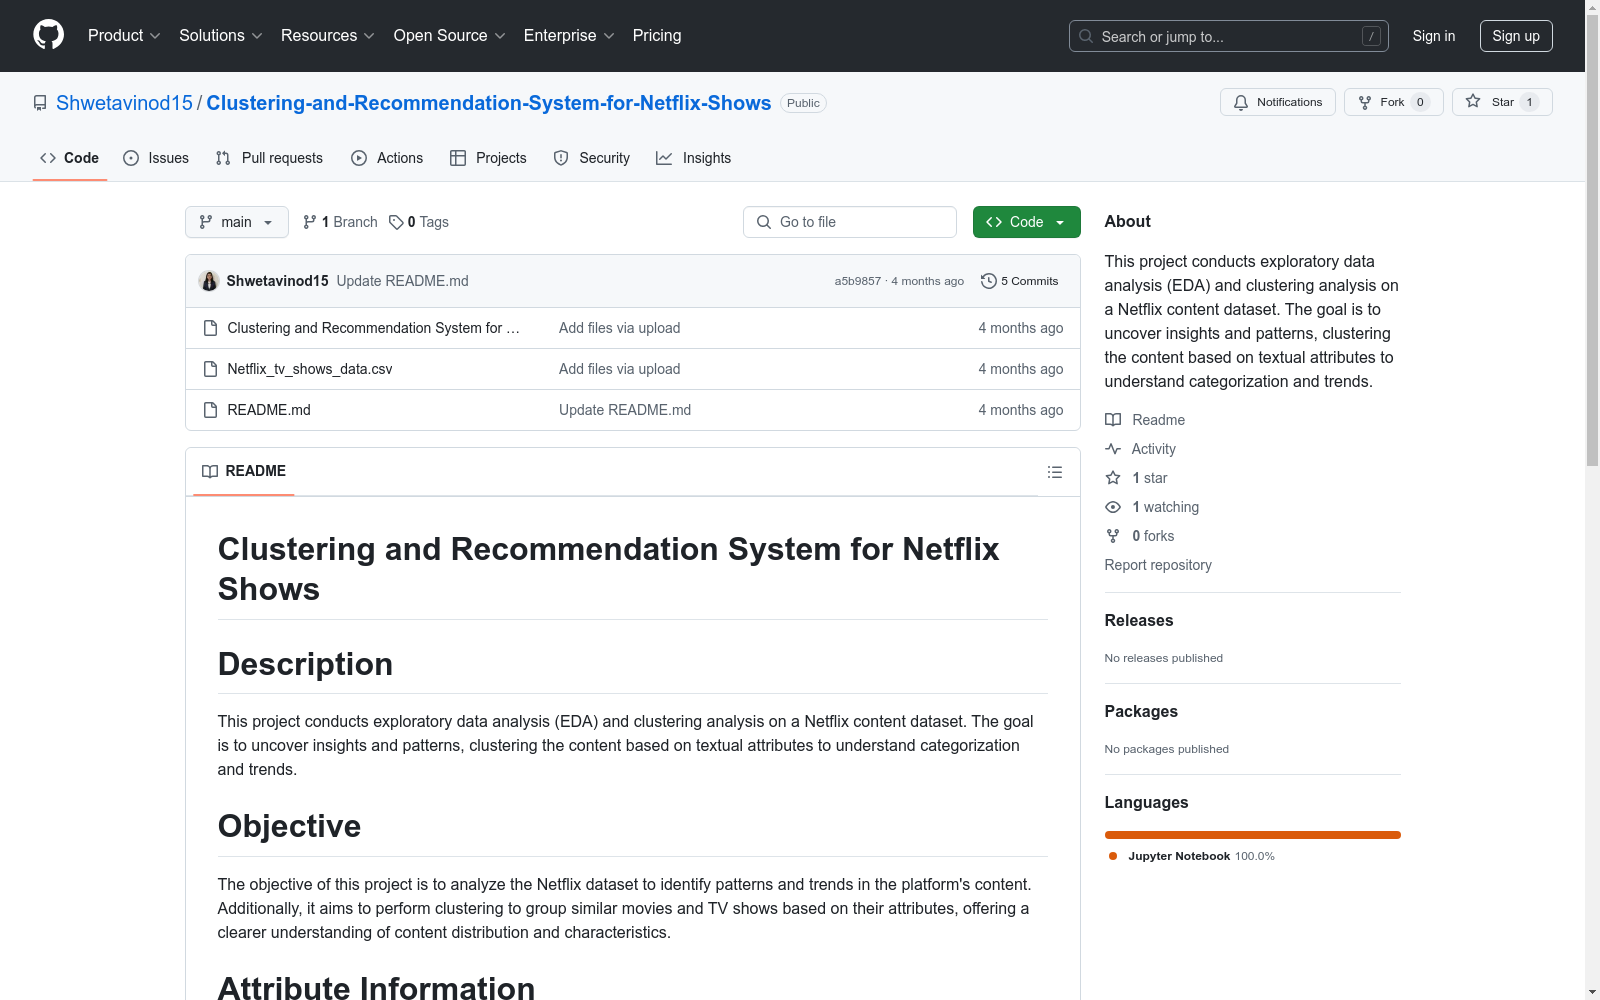
Task: Click the file icon beside Clustering and Recommendation System
Action: pos(210,328)
